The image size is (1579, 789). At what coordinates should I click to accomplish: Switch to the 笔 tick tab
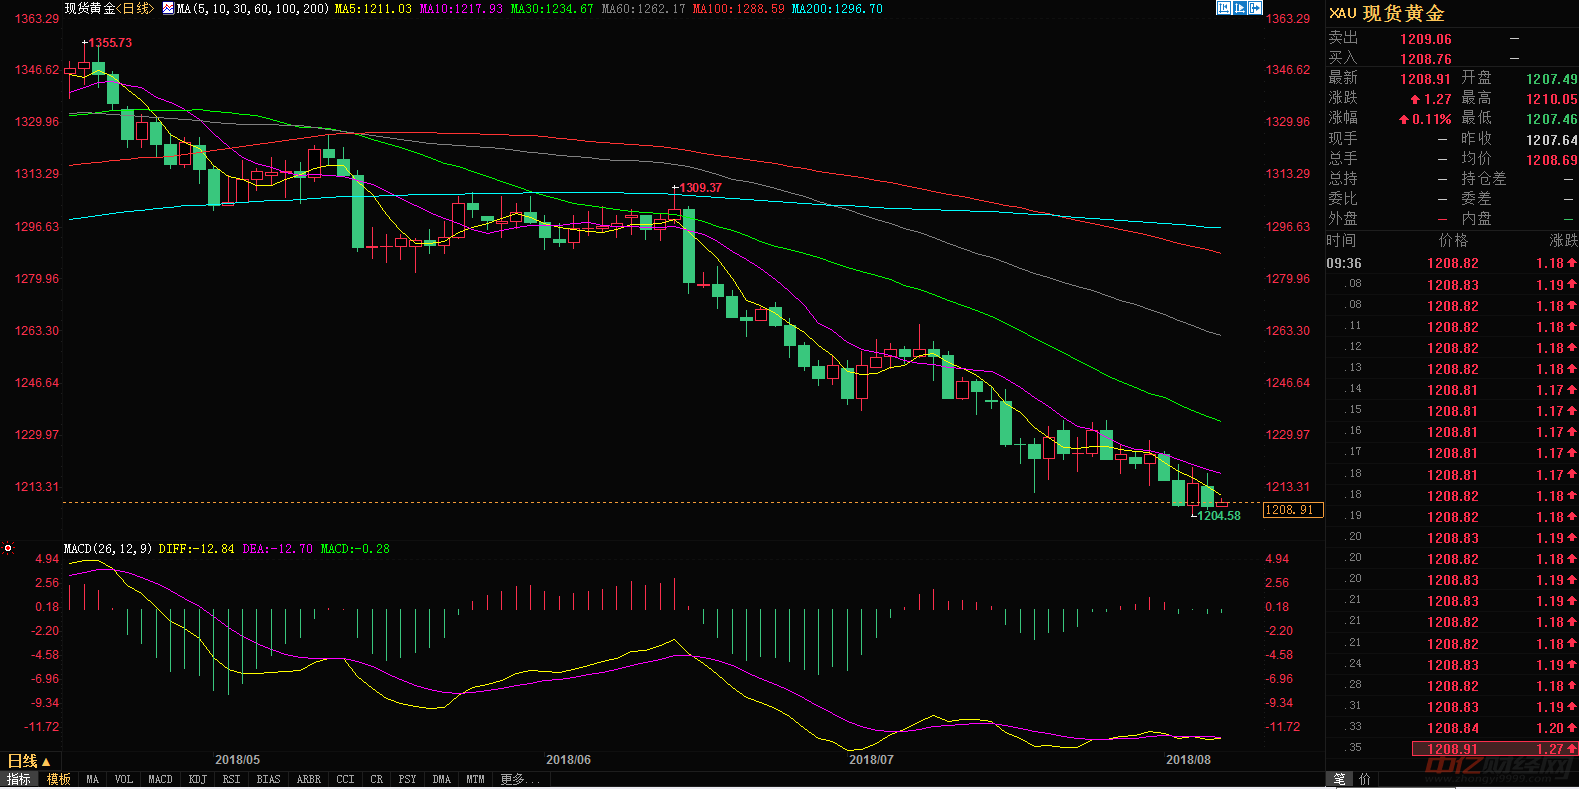(1340, 779)
